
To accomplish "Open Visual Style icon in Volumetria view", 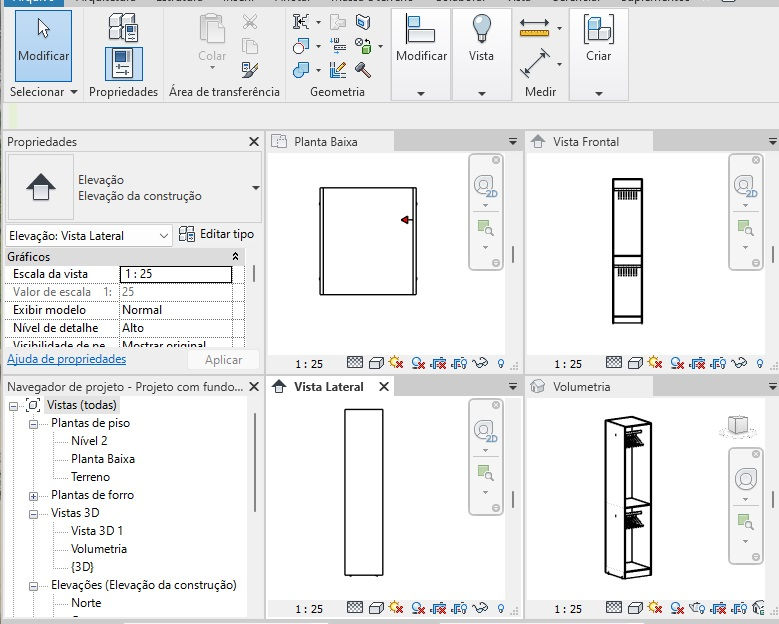I will click(635, 608).
